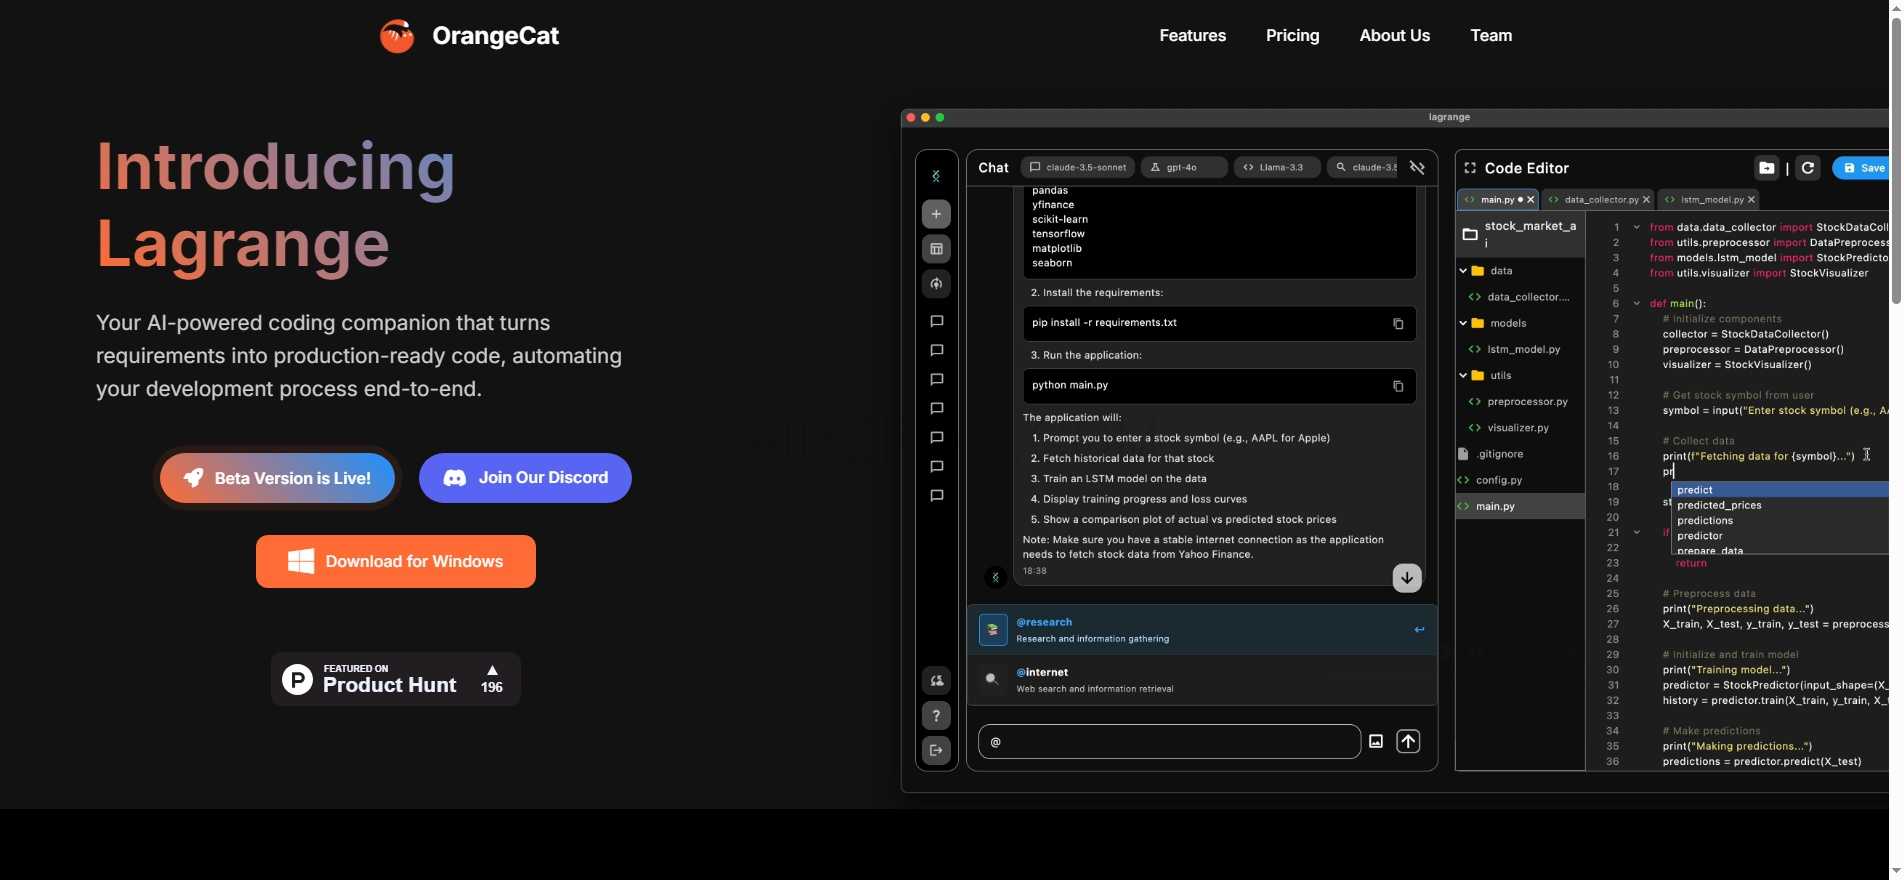This screenshot has height=880, width=1904.
Task: Choose predicted_prices from the autocomplete list
Action: click(x=1780, y=505)
